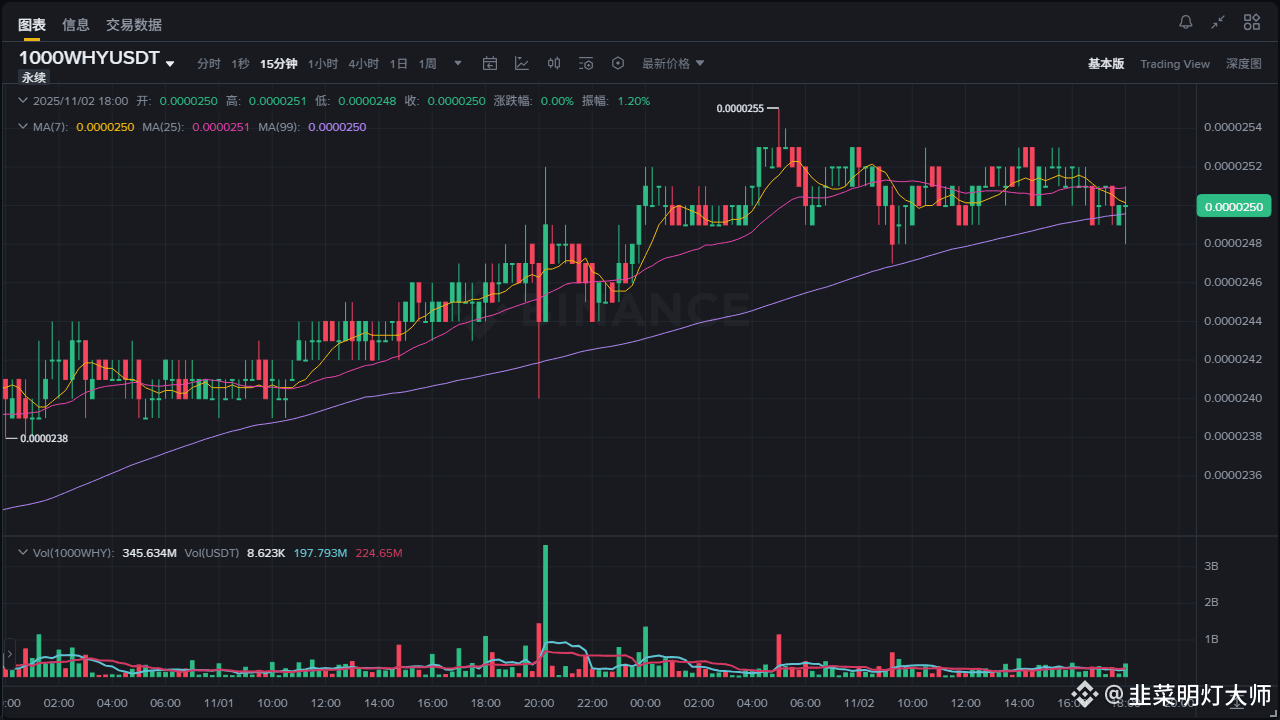1280x720 pixels.
Task: Open the chart settings gear icon
Action: [618, 63]
